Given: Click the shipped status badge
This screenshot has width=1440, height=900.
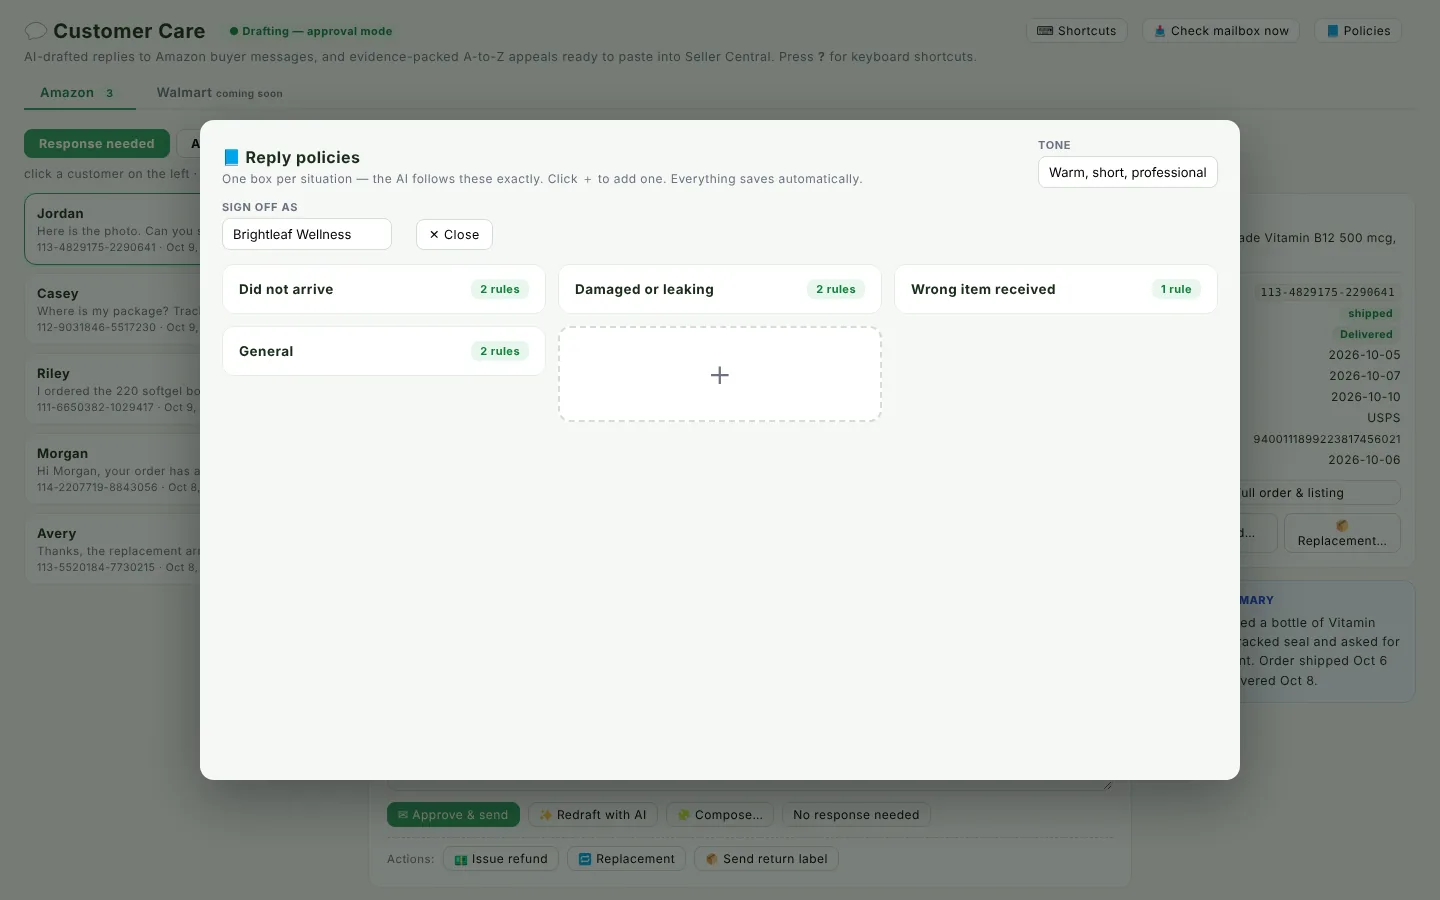Looking at the screenshot, I should (1370, 313).
